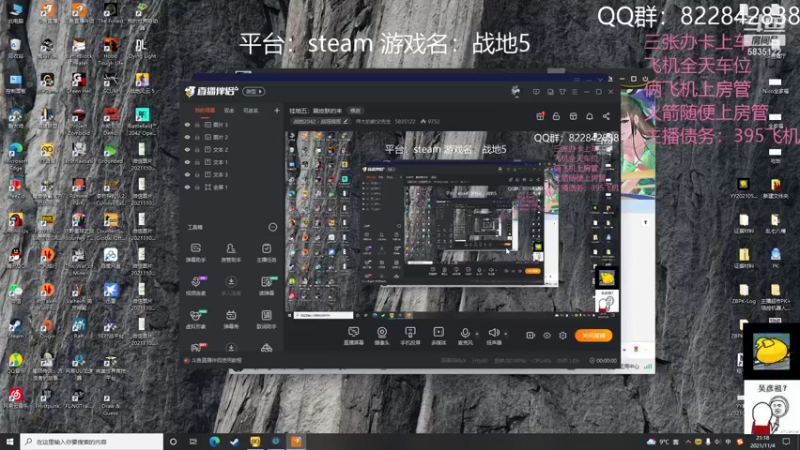The width and height of the screenshot is (800, 450).
Task: Click the 扬声器 speaker icon
Action: [x=493, y=335]
